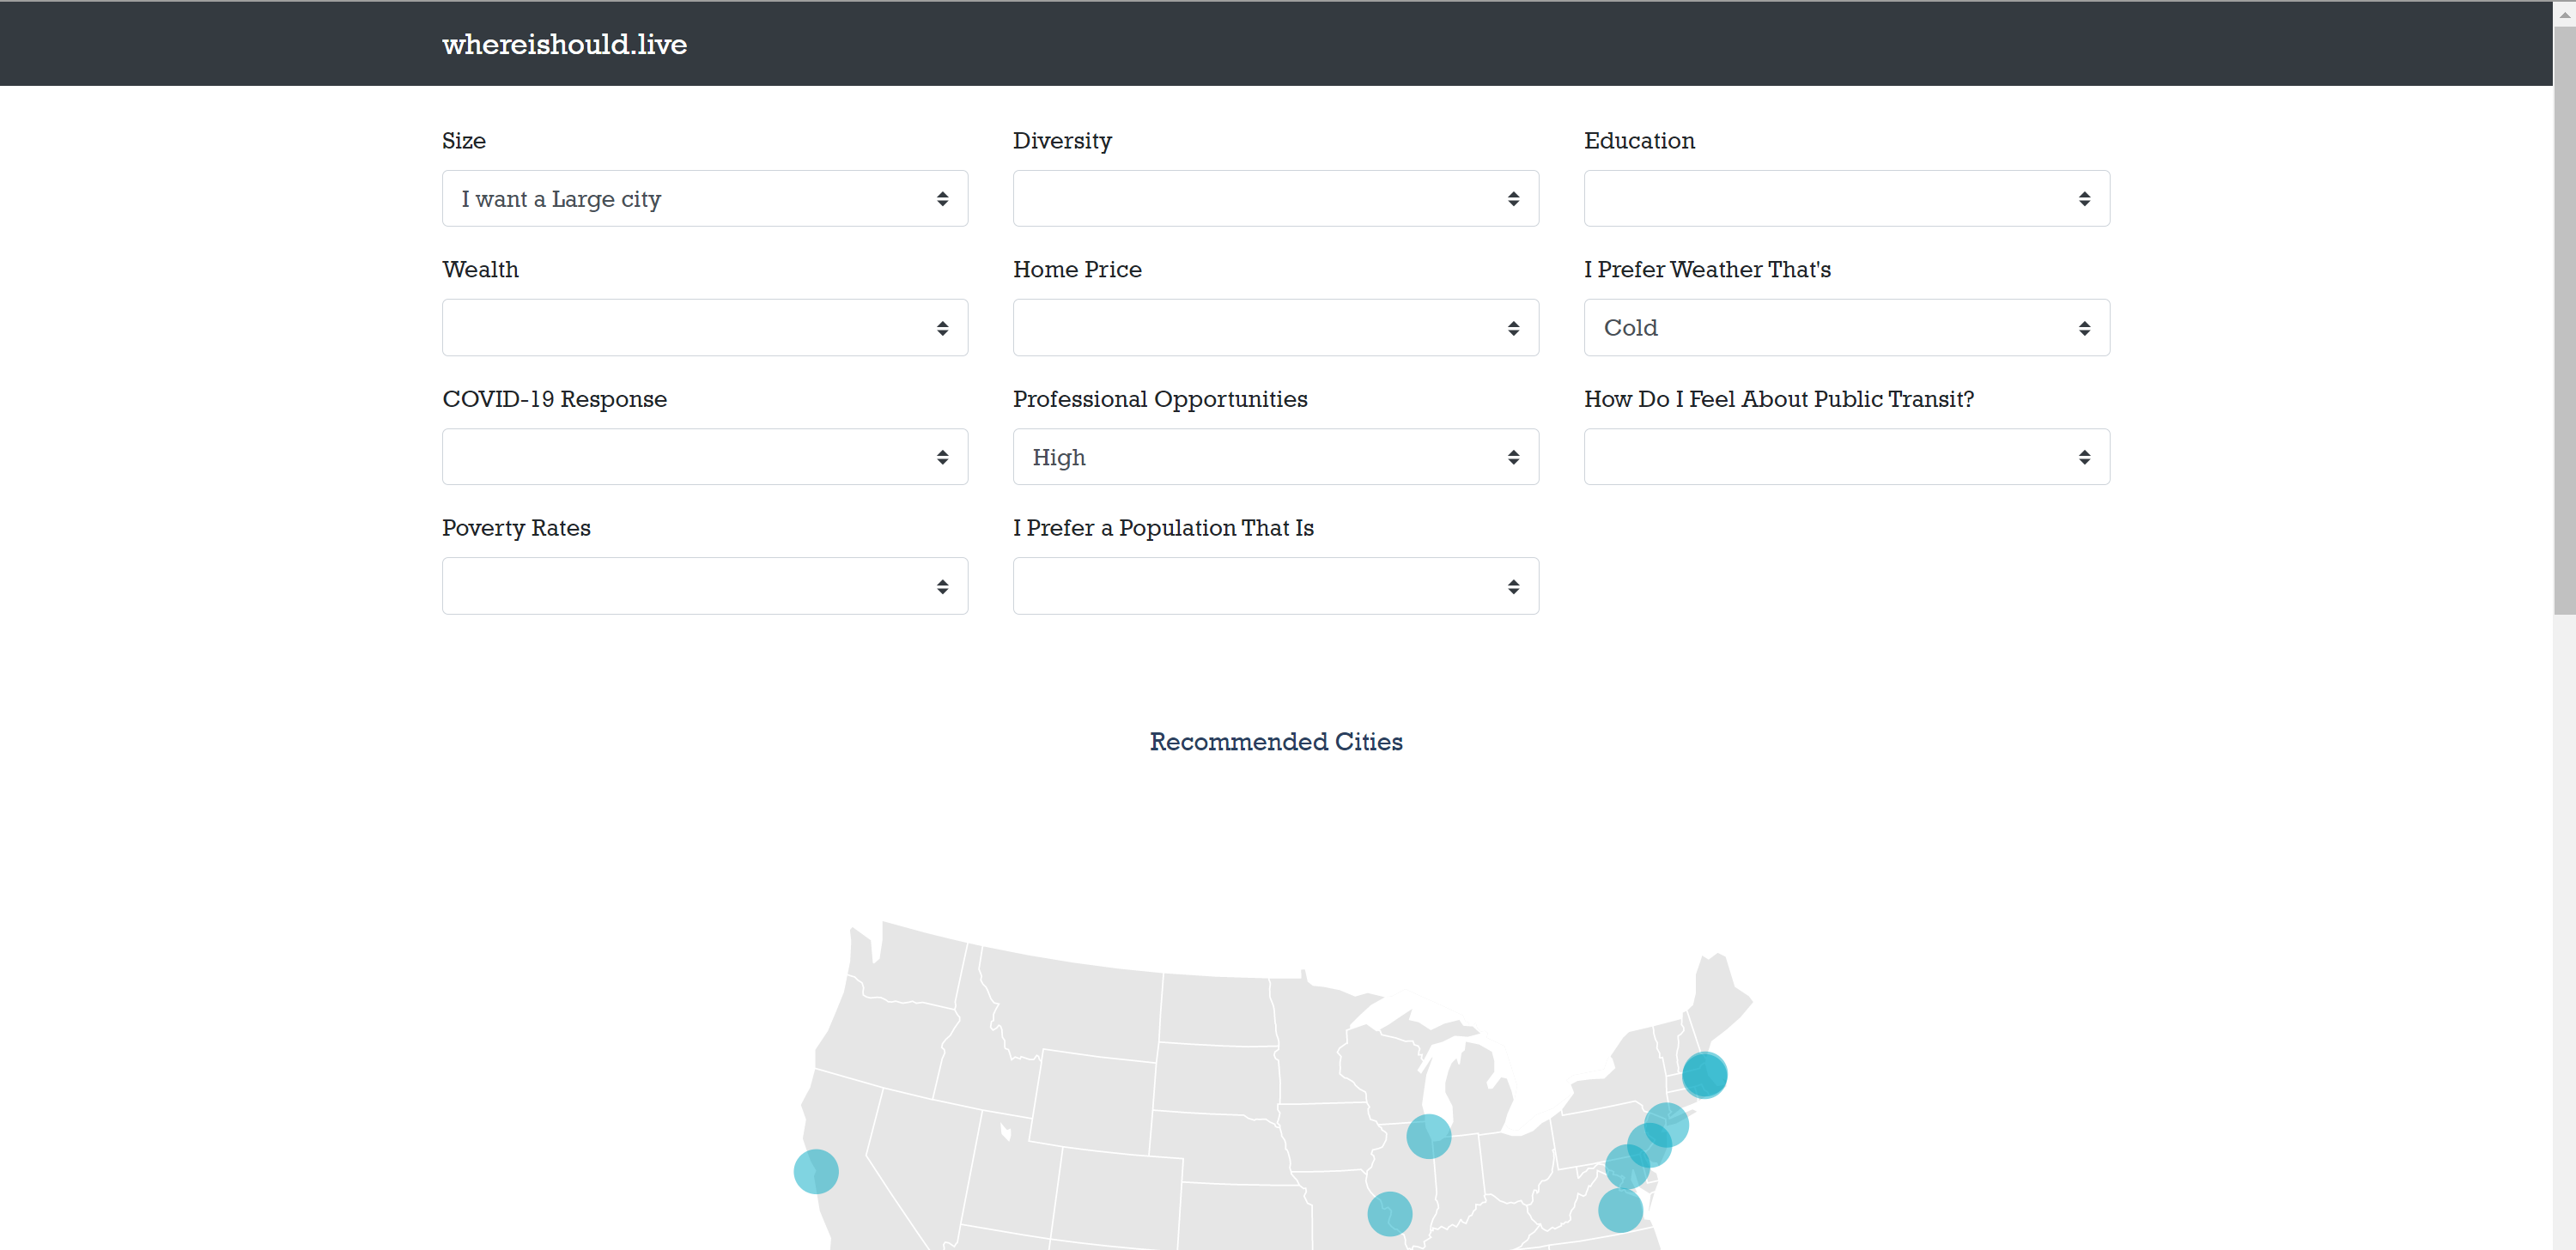Expand the Home Price dropdown
2576x1250 pixels.
coord(1275,327)
